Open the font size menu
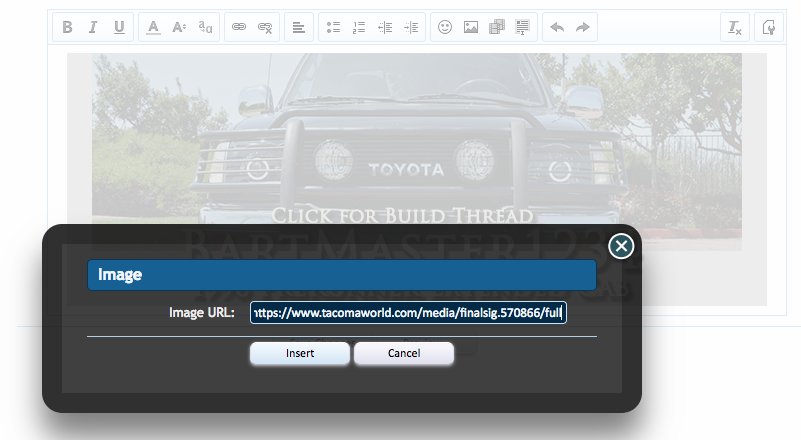801x440 pixels. [x=179, y=27]
